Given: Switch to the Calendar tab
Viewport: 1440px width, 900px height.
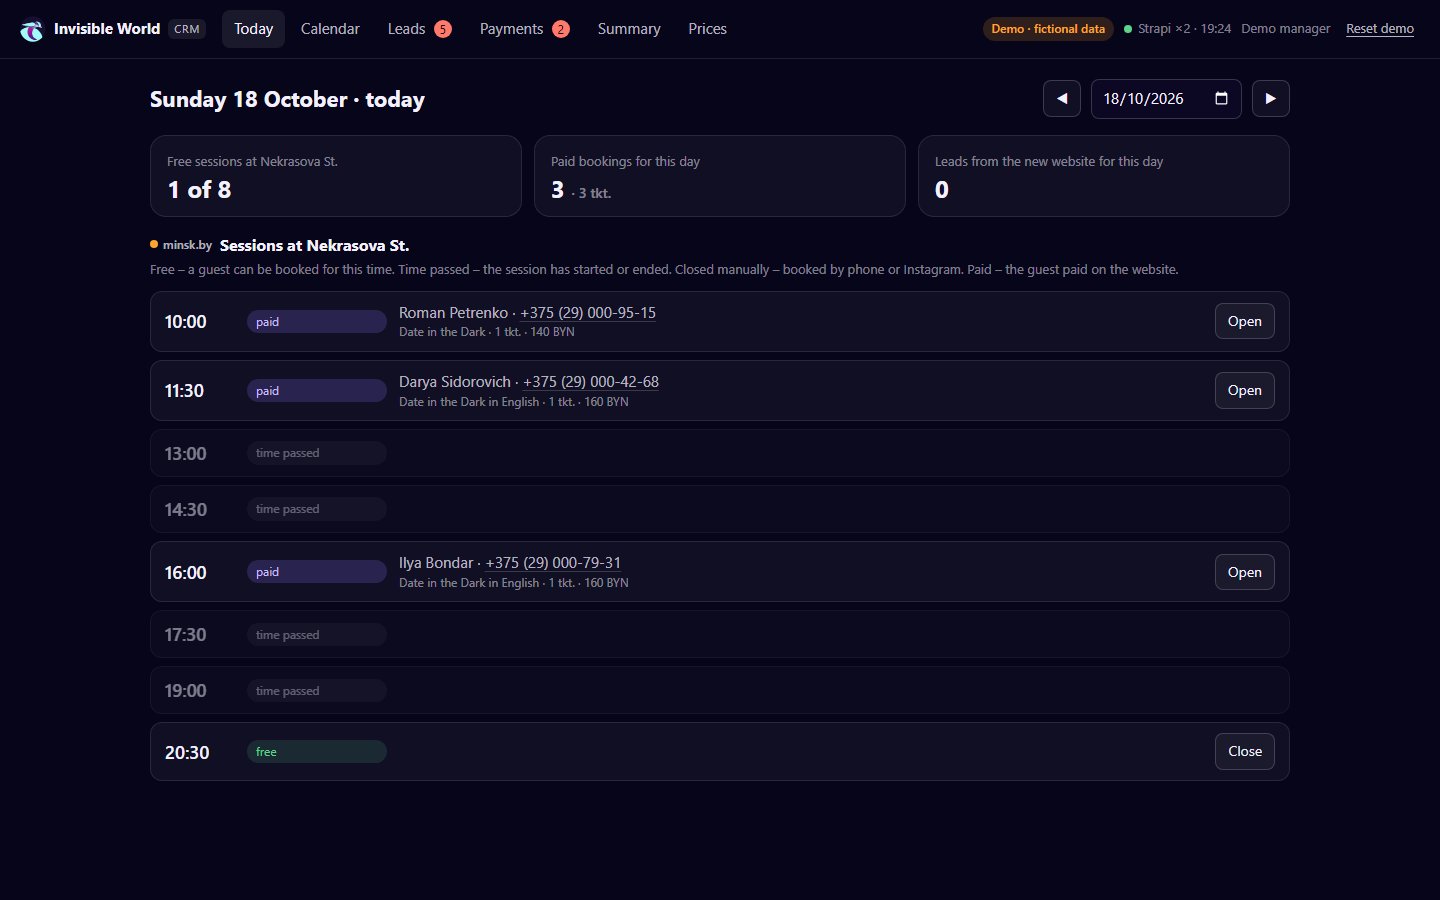Looking at the screenshot, I should (330, 29).
